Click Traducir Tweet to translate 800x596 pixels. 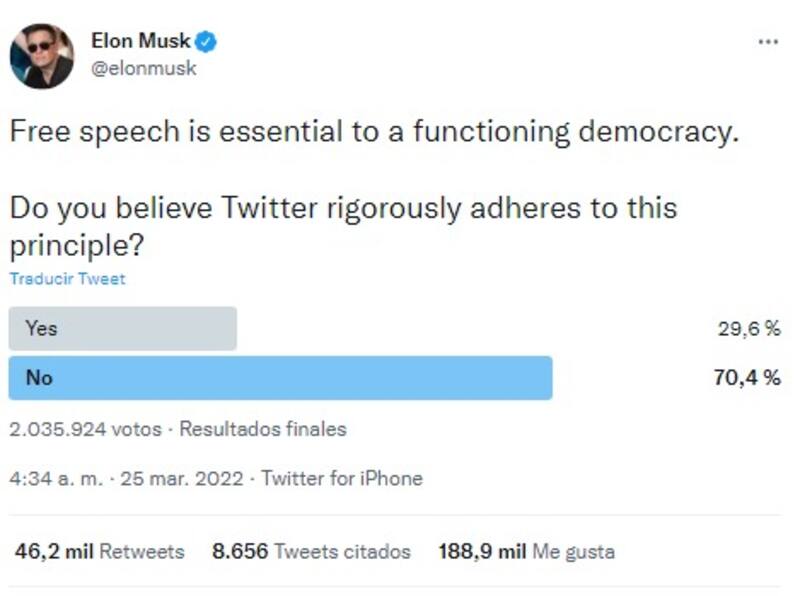[x=67, y=279]
